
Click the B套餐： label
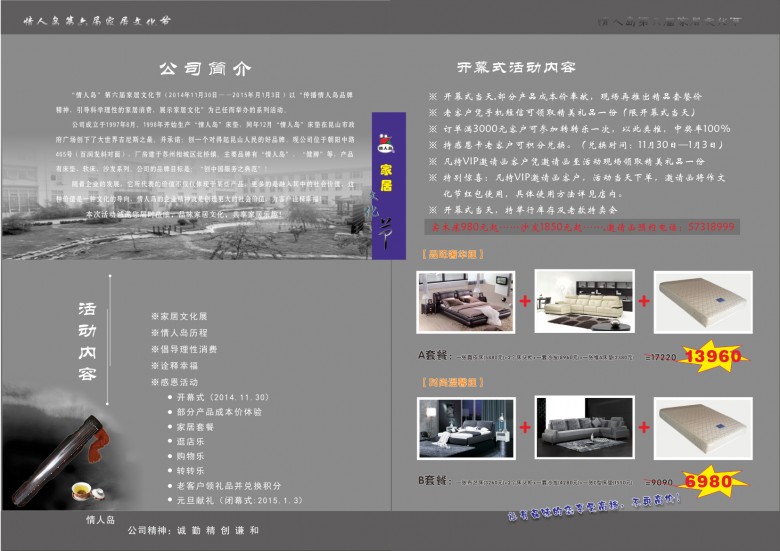[x=435, y=480]
